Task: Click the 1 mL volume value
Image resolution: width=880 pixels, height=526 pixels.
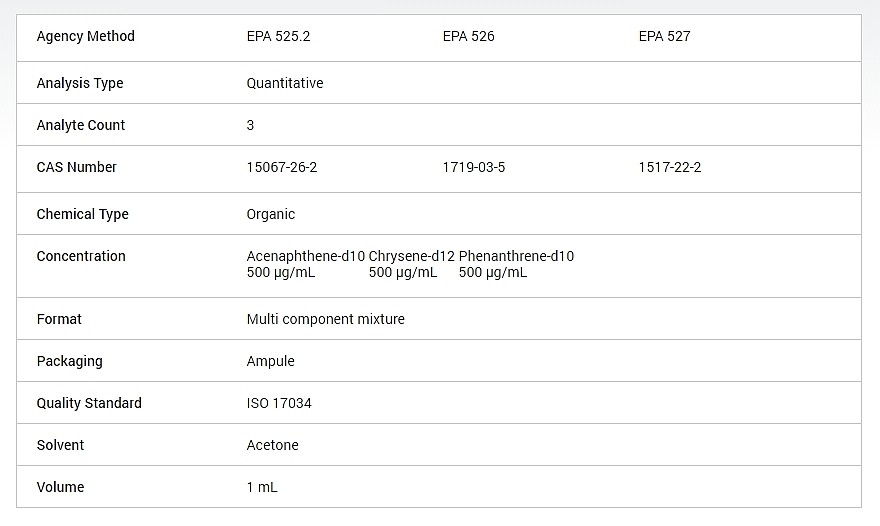Action: tap(262, 488)
